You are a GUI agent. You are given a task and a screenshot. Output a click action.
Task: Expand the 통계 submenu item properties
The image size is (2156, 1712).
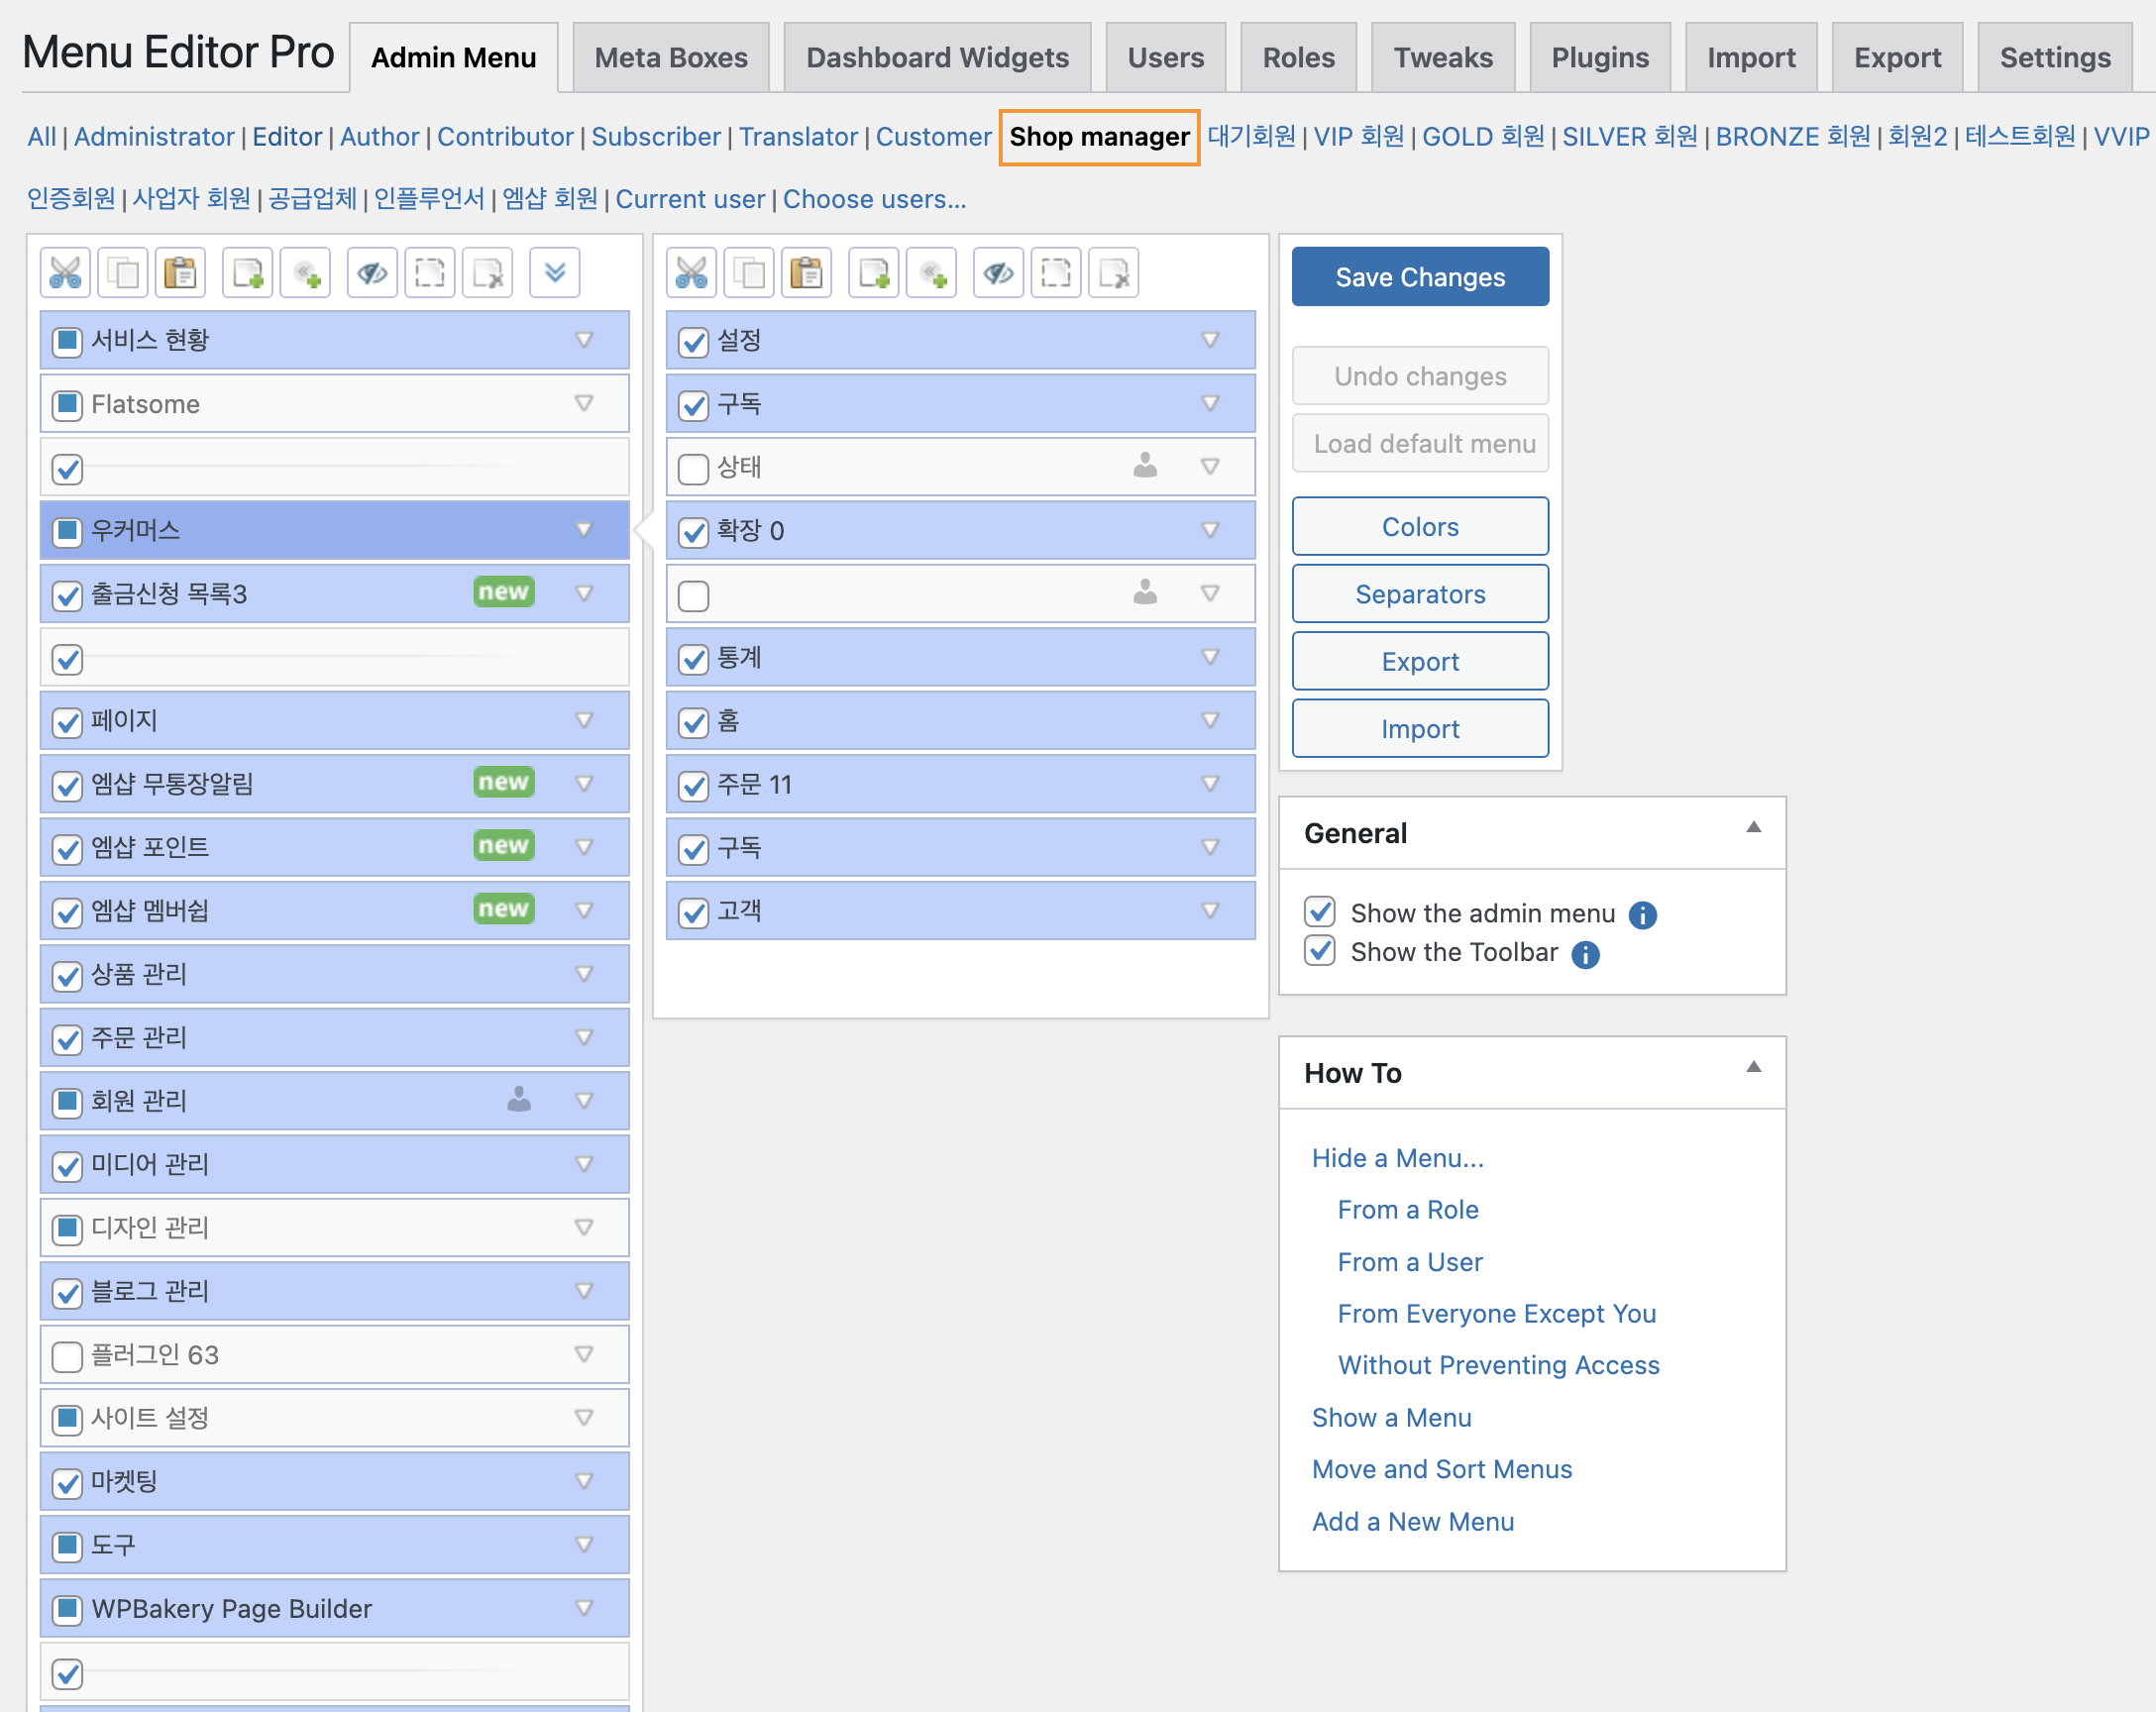[x=1210, y=658]
